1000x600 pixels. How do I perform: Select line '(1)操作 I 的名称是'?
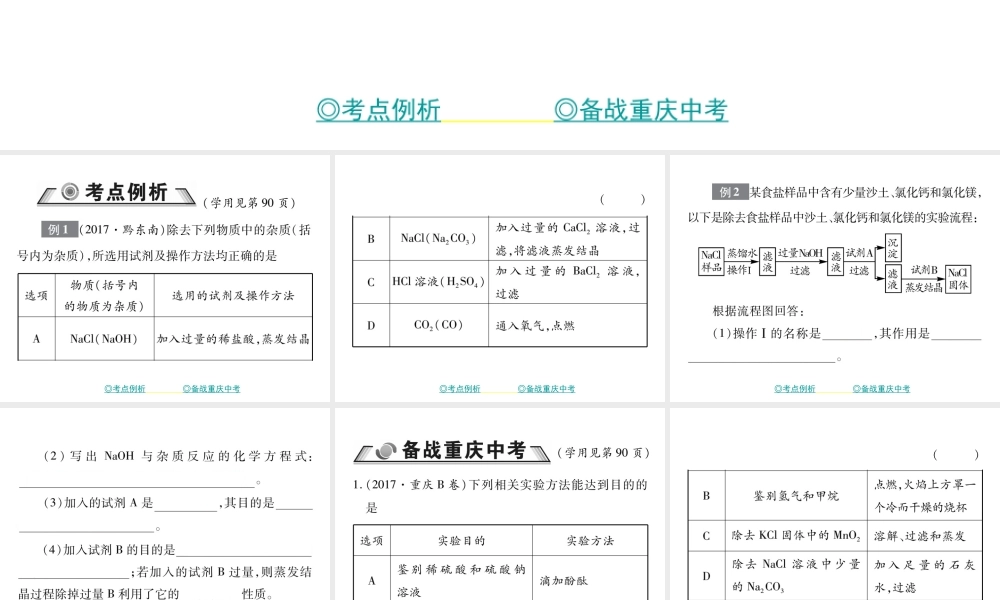coord(767,333)
